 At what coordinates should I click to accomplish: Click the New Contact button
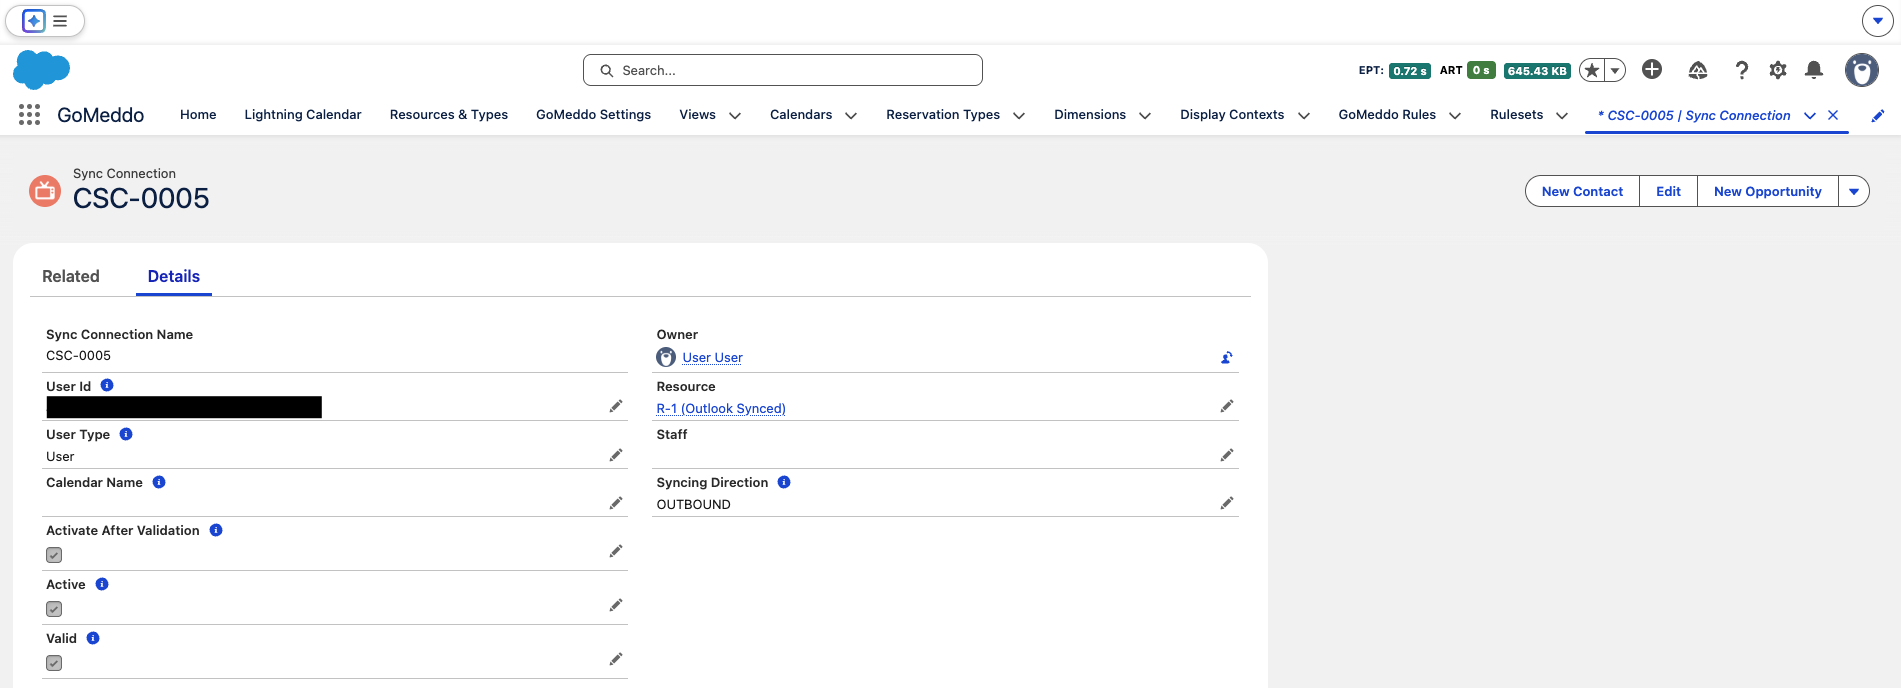coord(1582,191)
